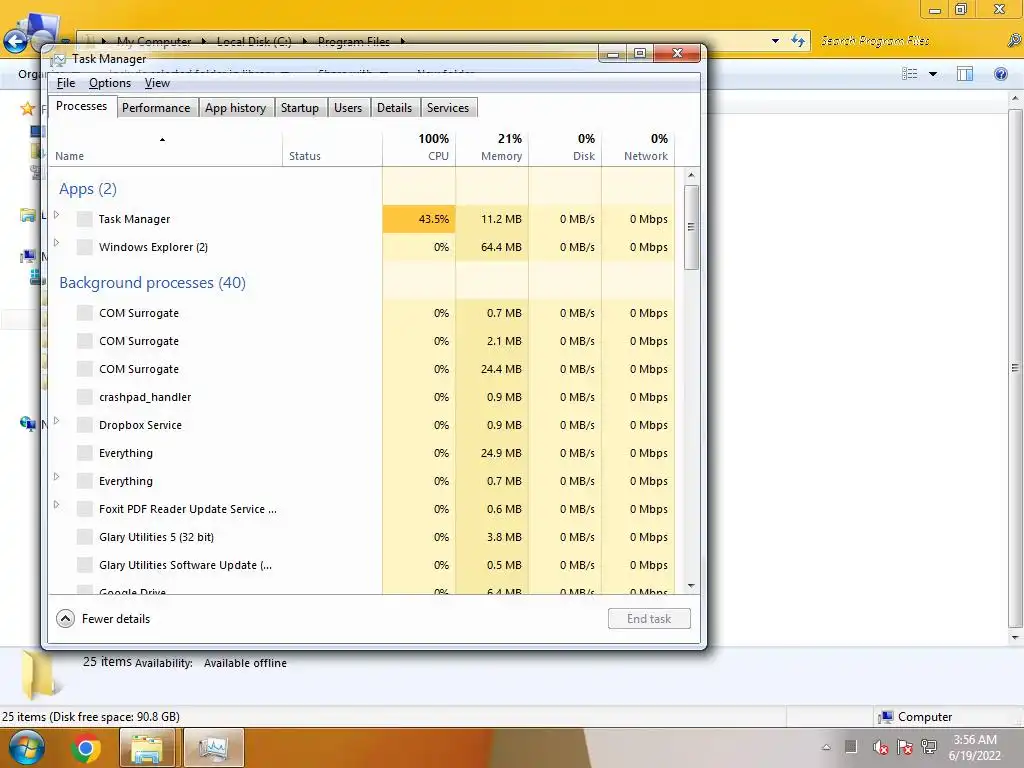Click the crashpad_handler process icon
The width and height of the screenshot is (1024, 768).
pos(84,397)
